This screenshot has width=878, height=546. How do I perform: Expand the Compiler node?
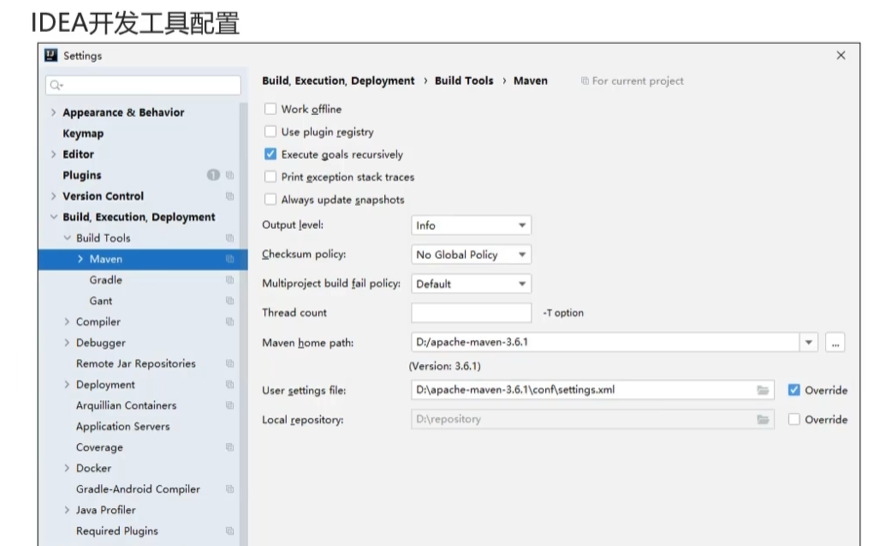(67, 321)
